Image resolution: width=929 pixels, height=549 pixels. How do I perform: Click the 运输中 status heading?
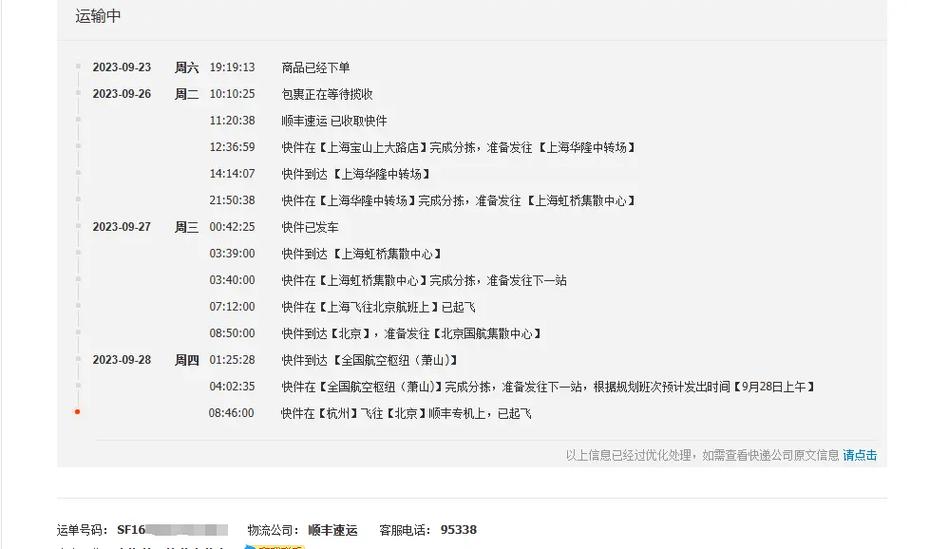click(98, 17)
